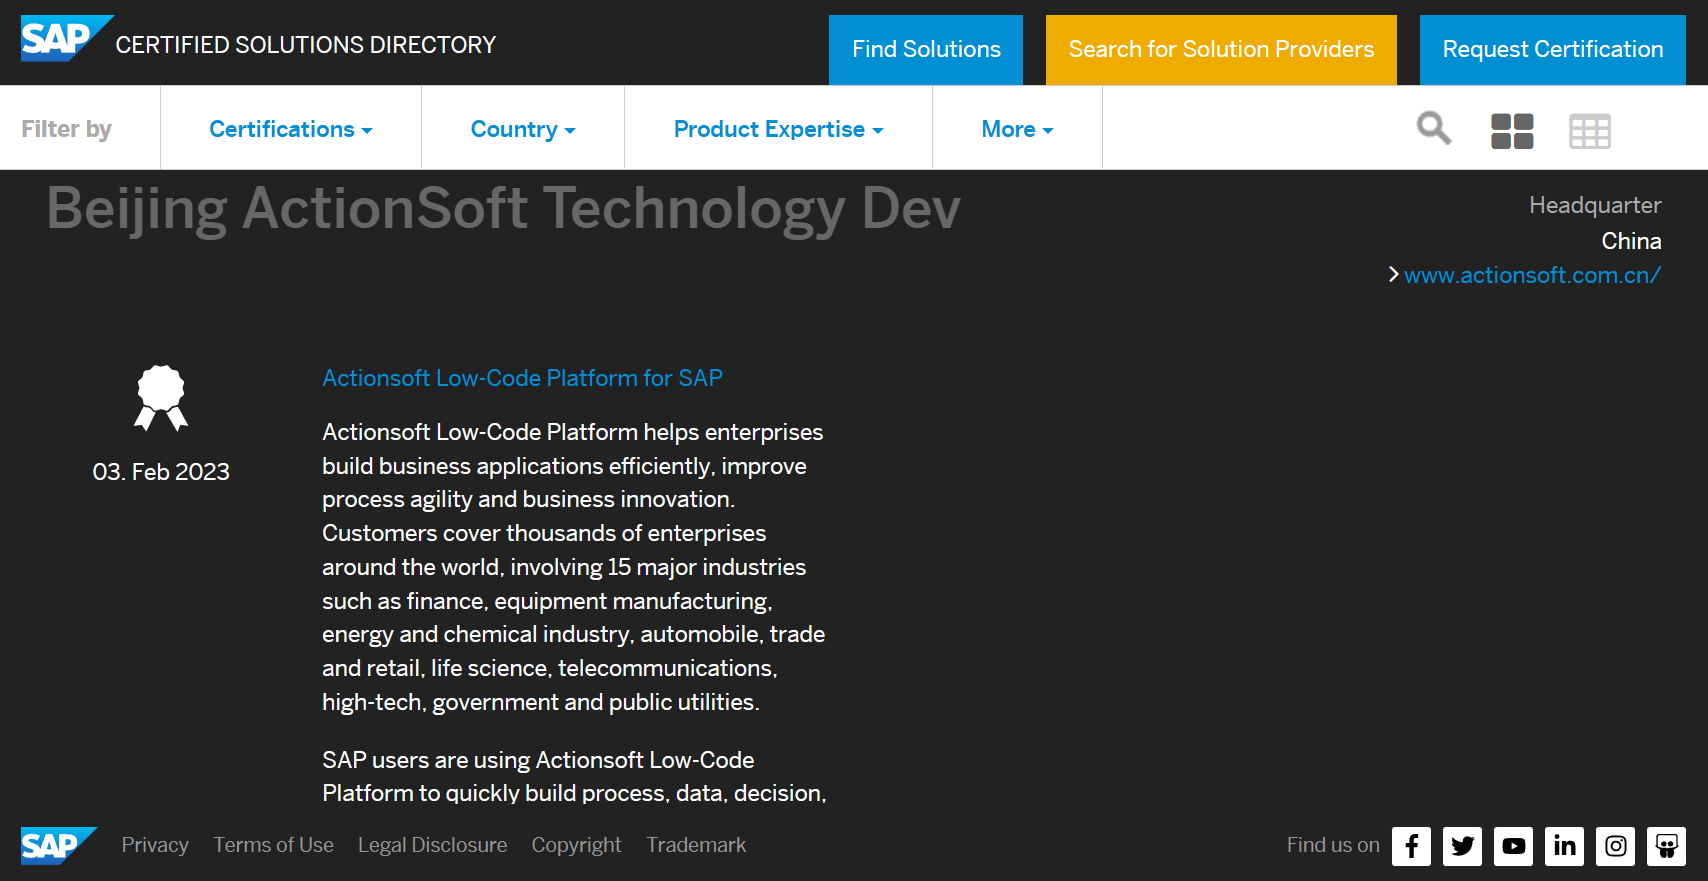Open the Trademark footer link
Image resolution: width=1708 pixels, height=881 pixels.
tap(696, 845)
